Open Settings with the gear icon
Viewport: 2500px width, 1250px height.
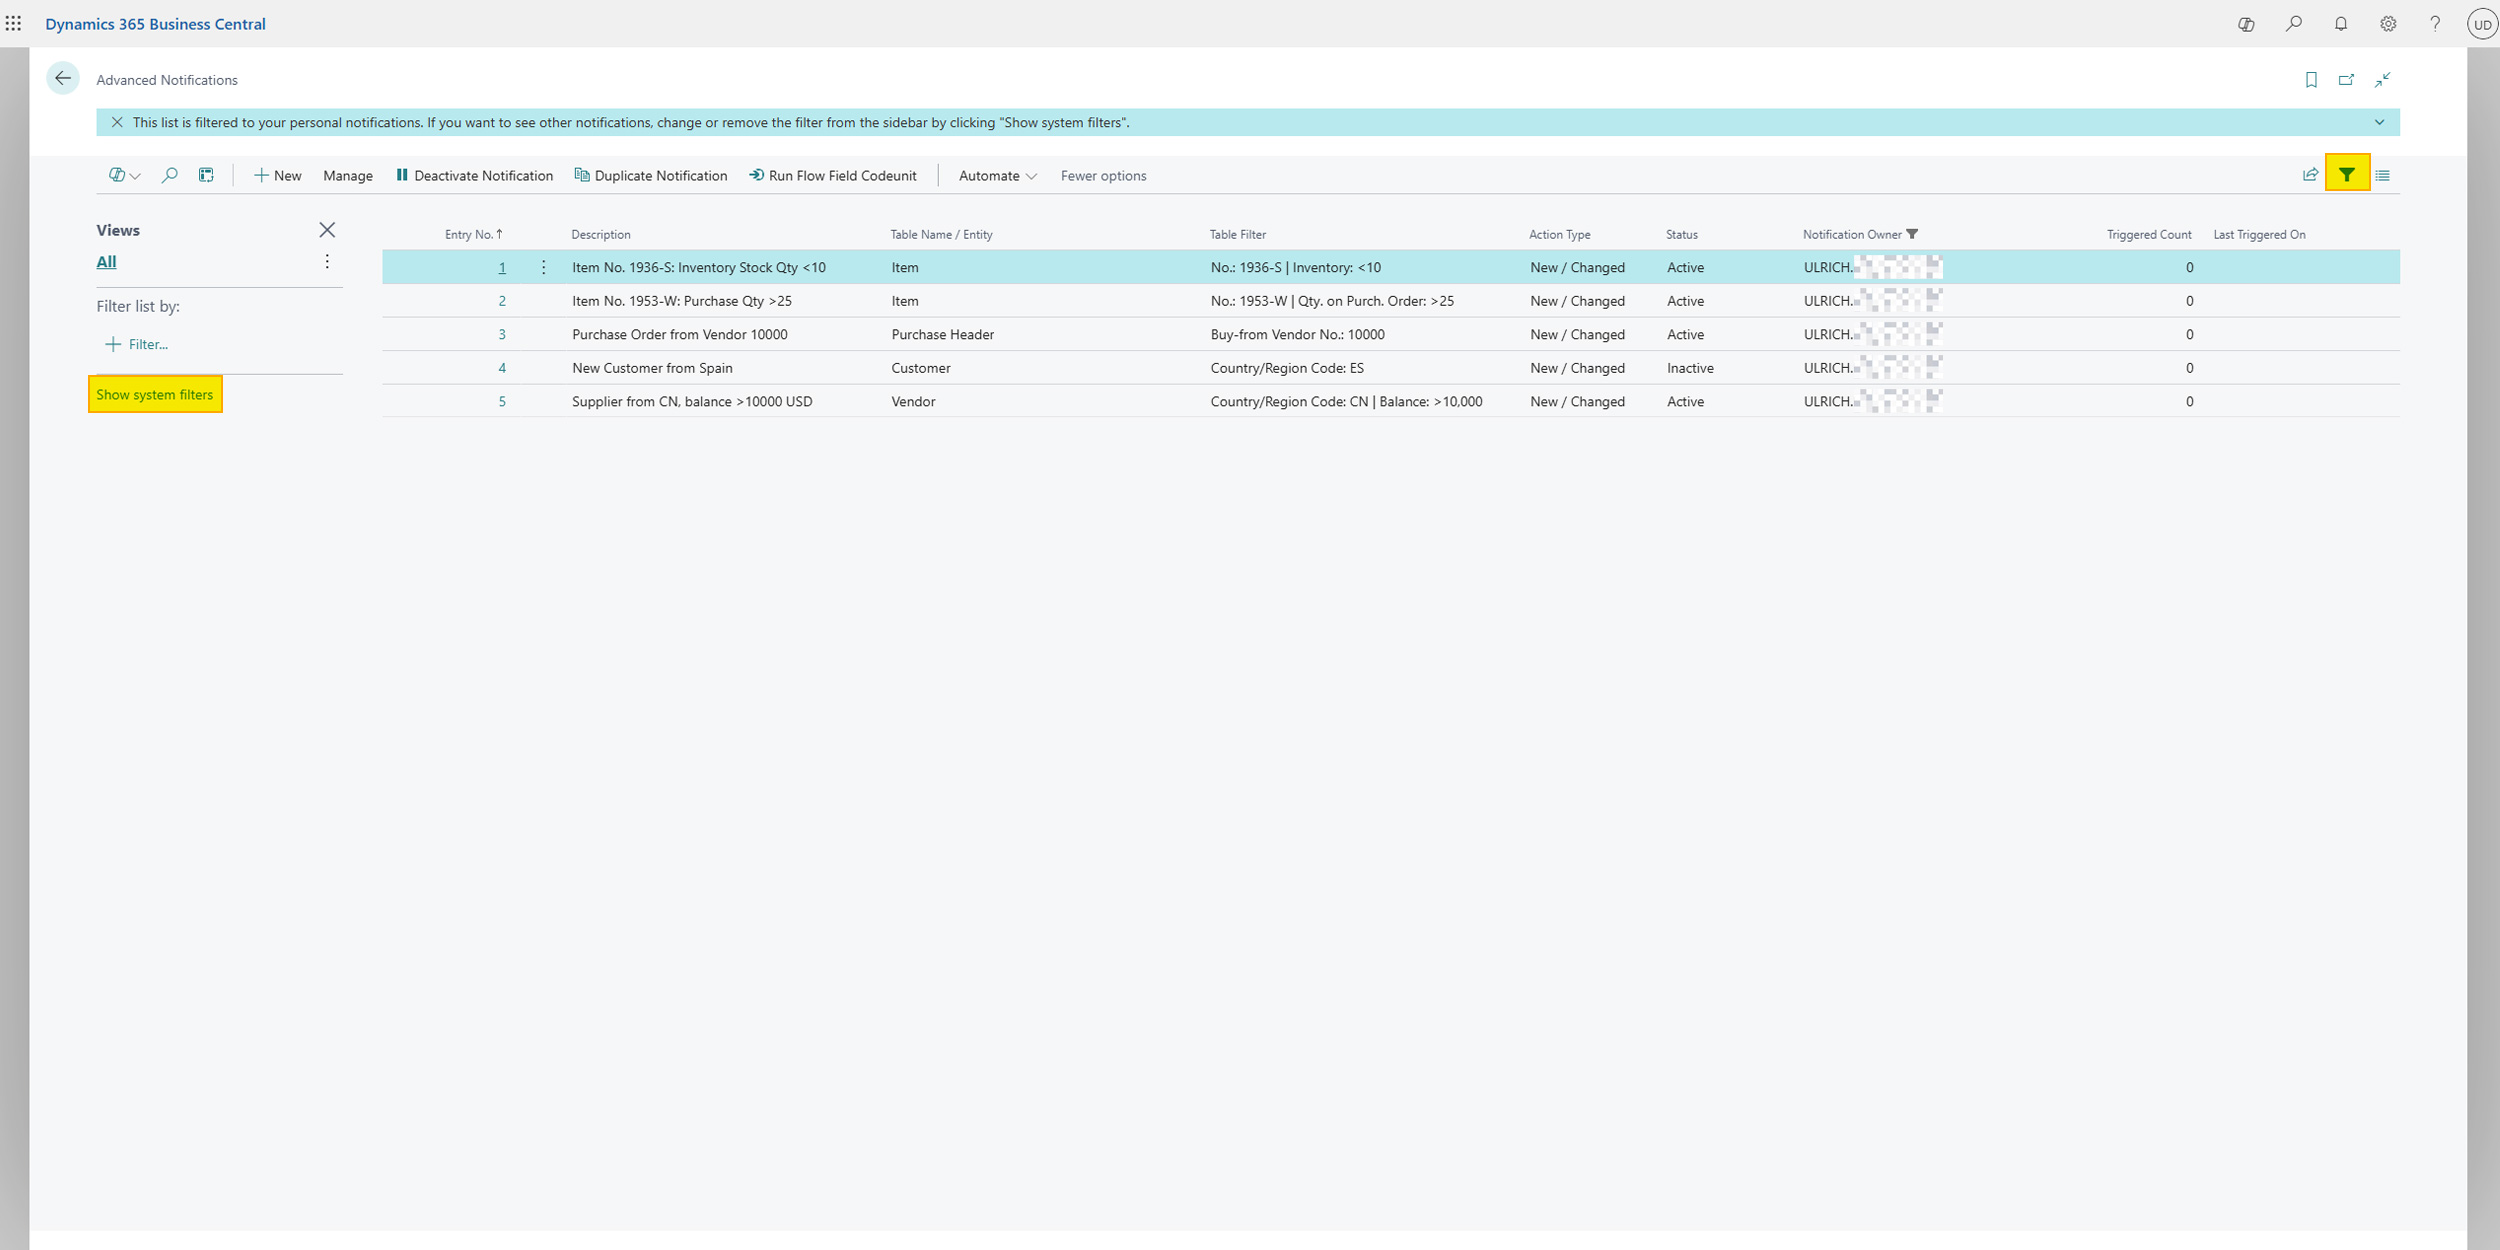click(2388, 23)
